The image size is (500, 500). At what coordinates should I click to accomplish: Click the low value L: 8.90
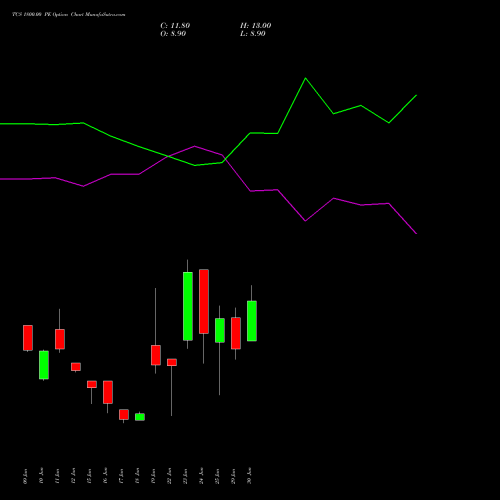point(253,34)
